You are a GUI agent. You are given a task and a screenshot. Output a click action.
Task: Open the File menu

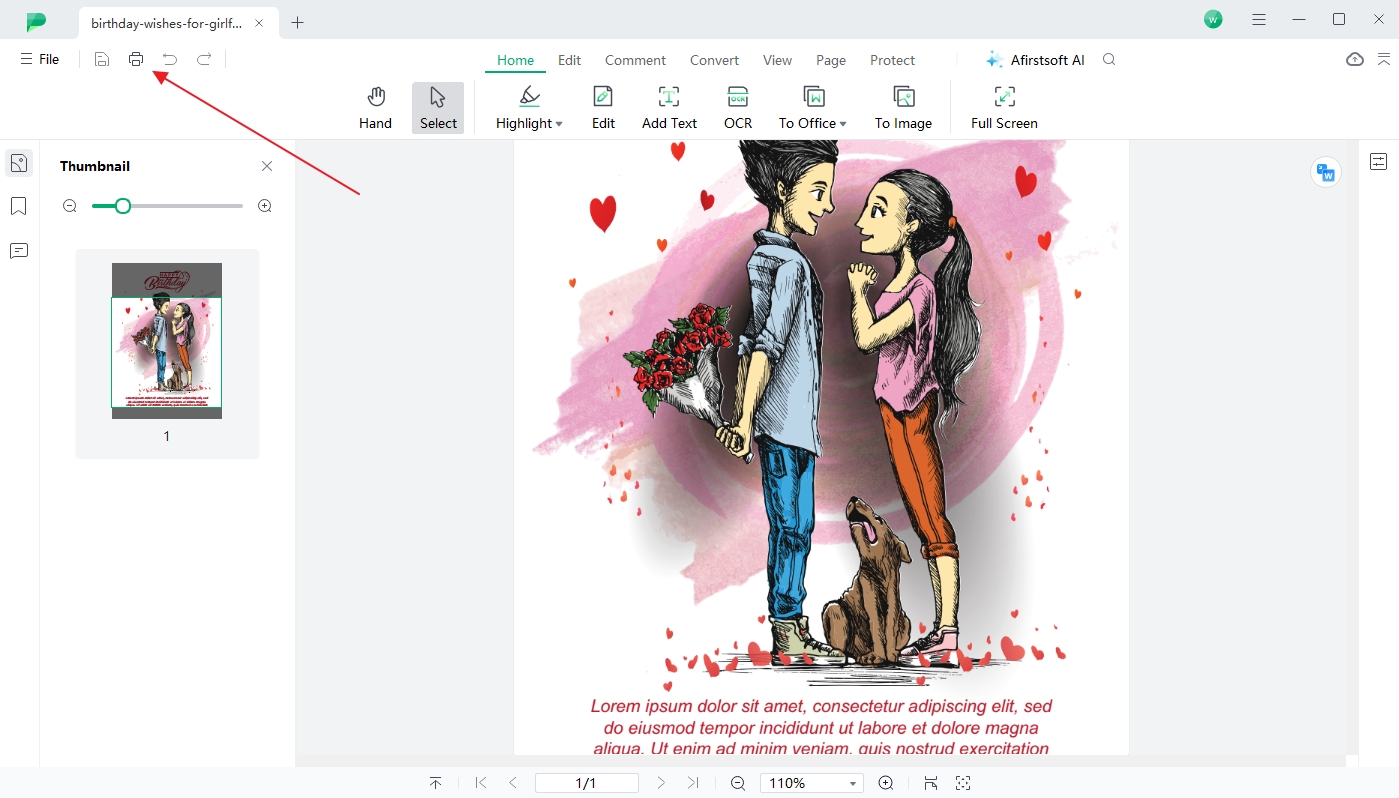(x=40, y=59)
